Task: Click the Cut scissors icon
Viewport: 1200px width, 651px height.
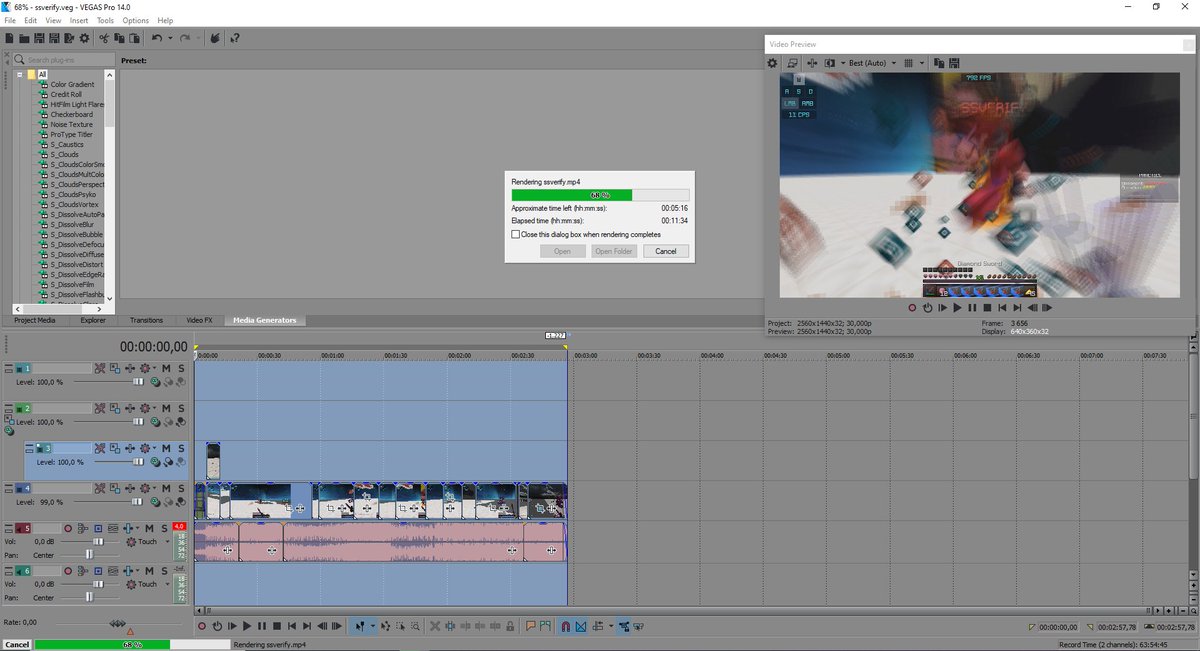Action: click(104, 38)
